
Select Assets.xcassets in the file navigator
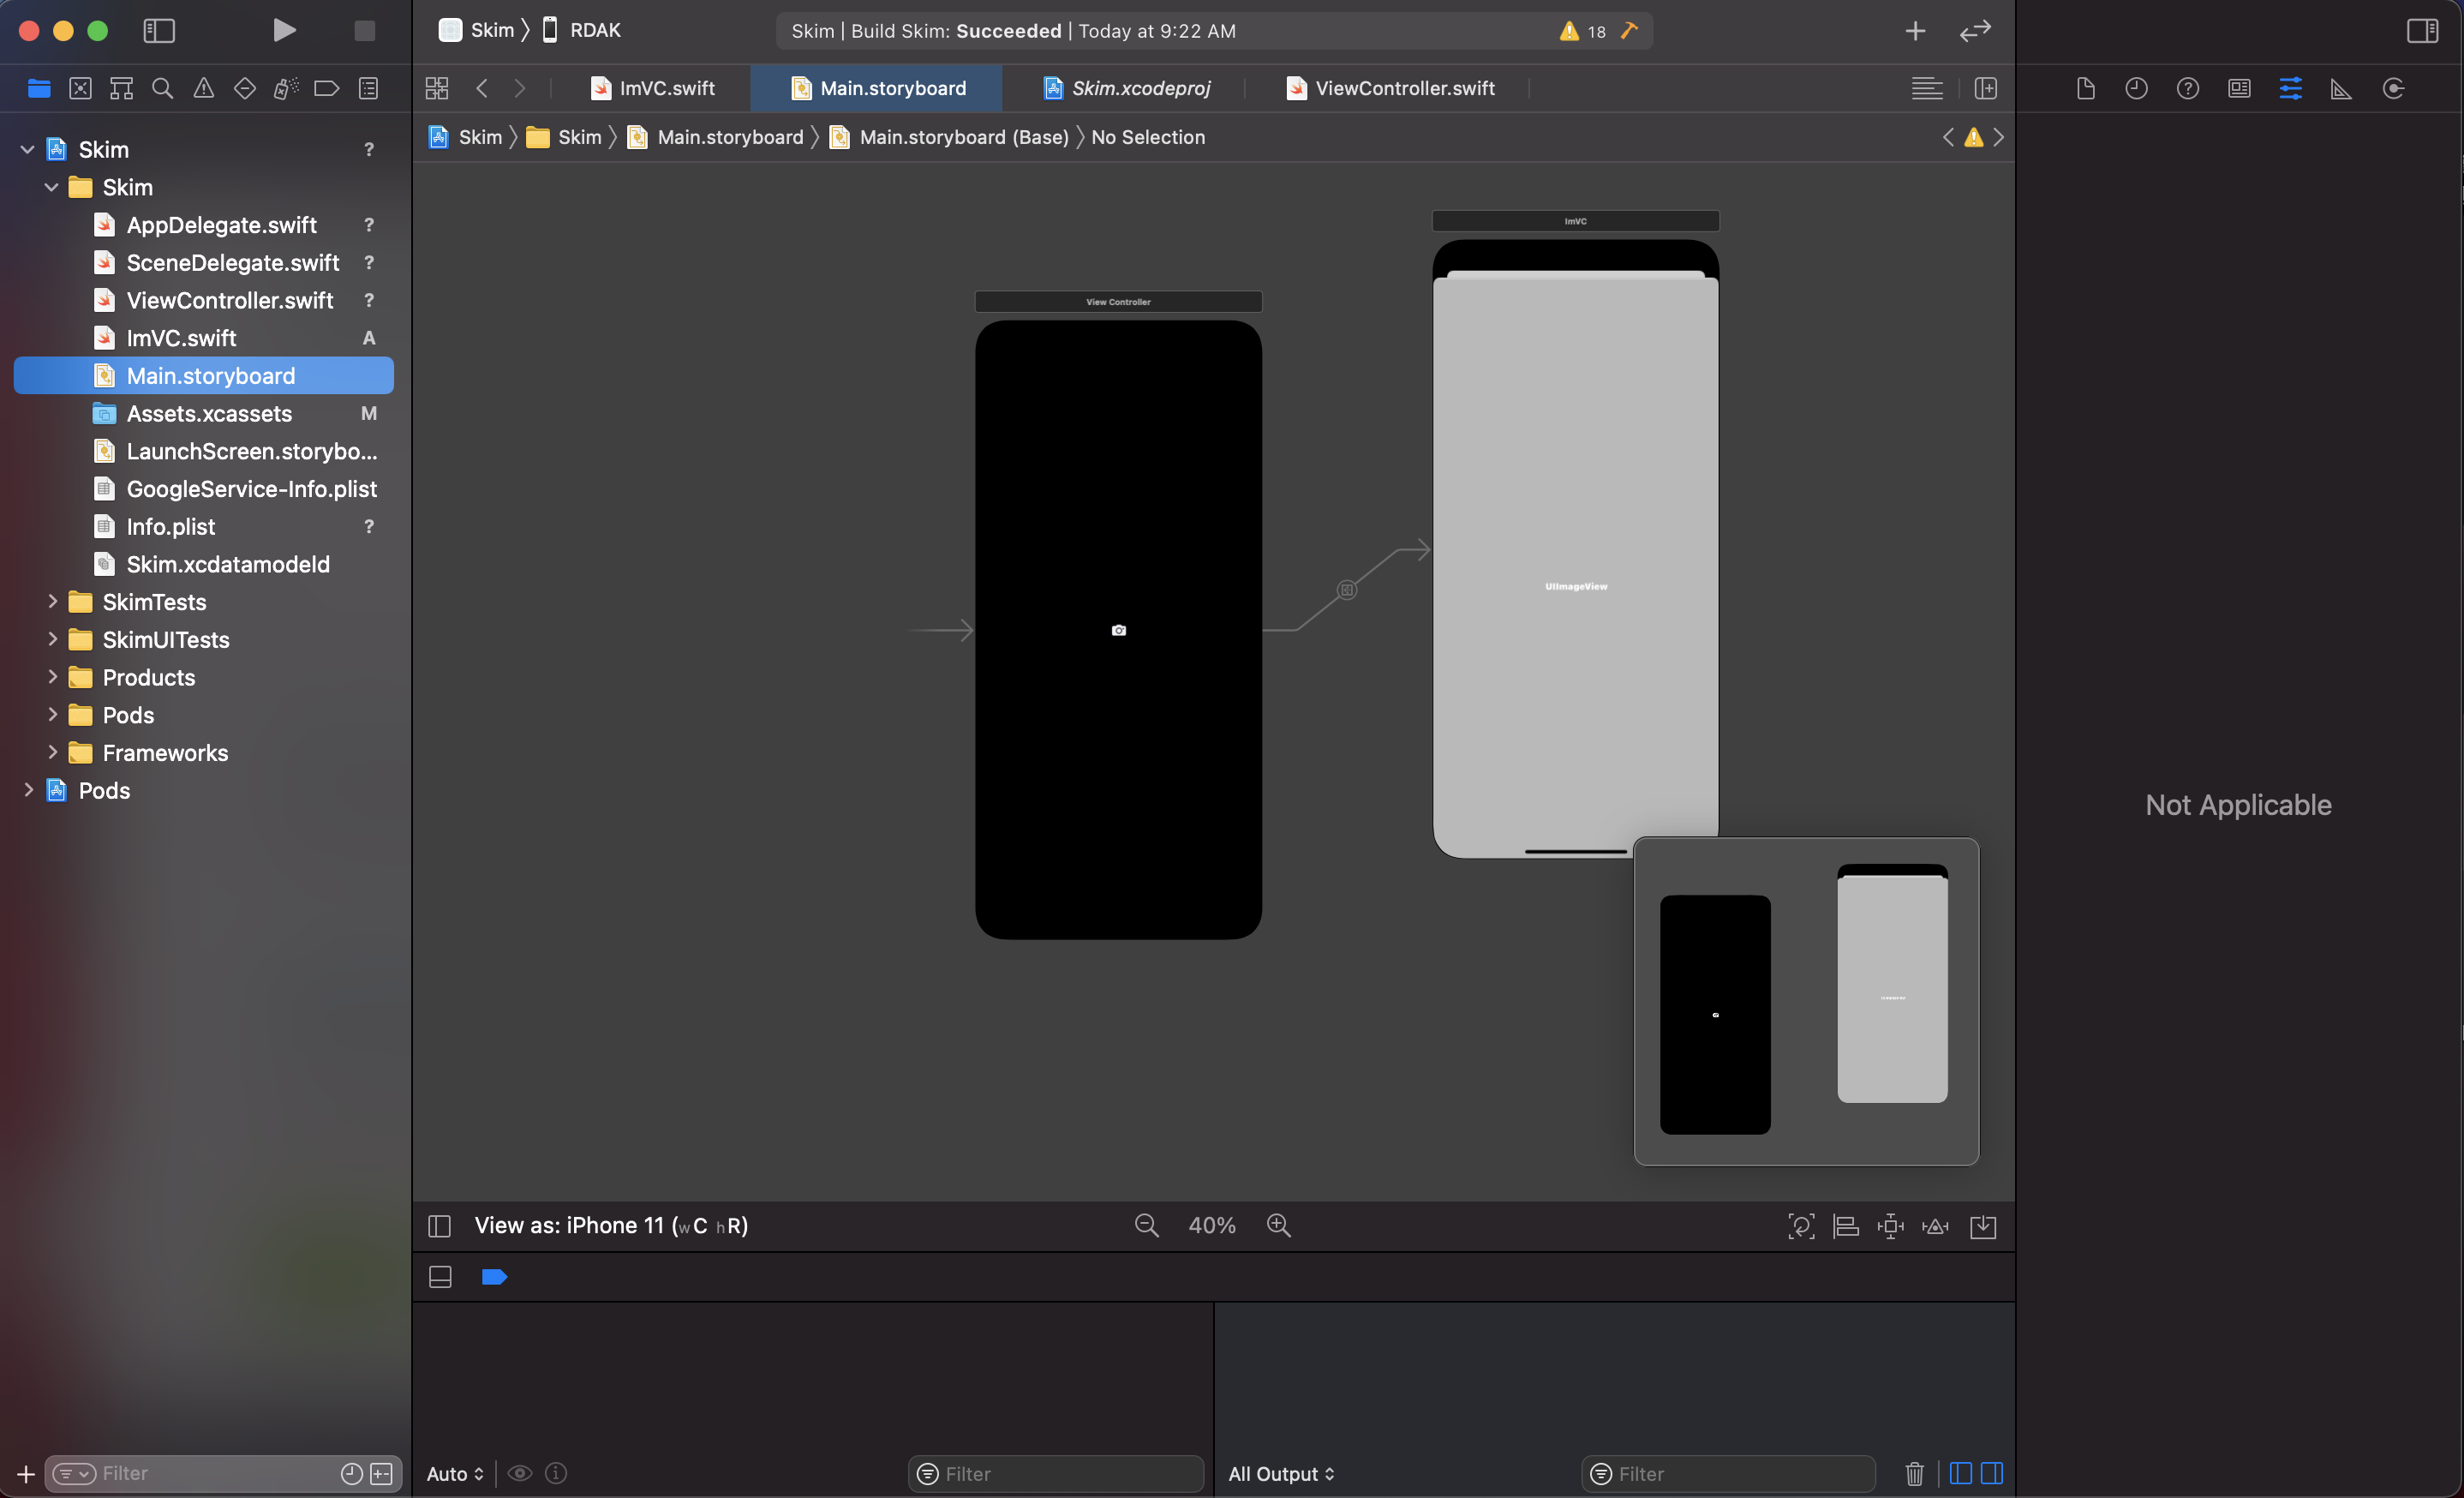209,413
